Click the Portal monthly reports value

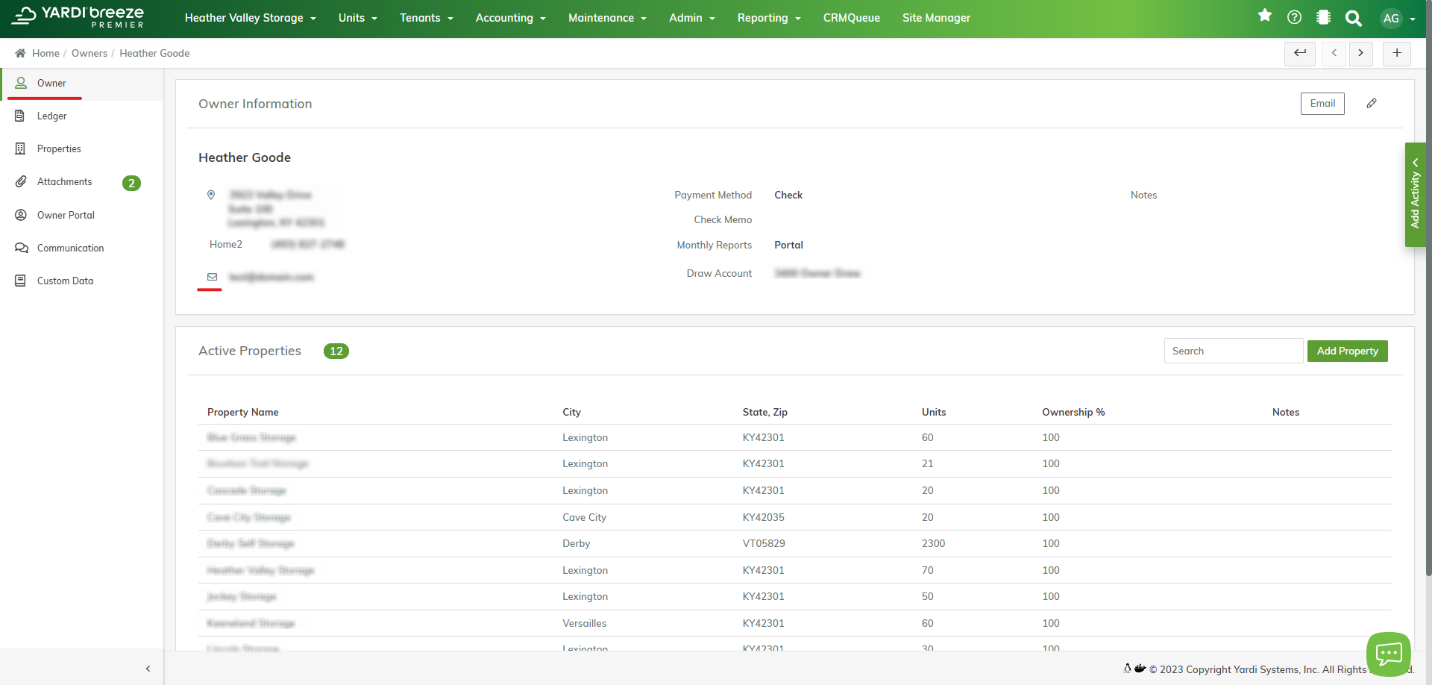tap(788, 245)
